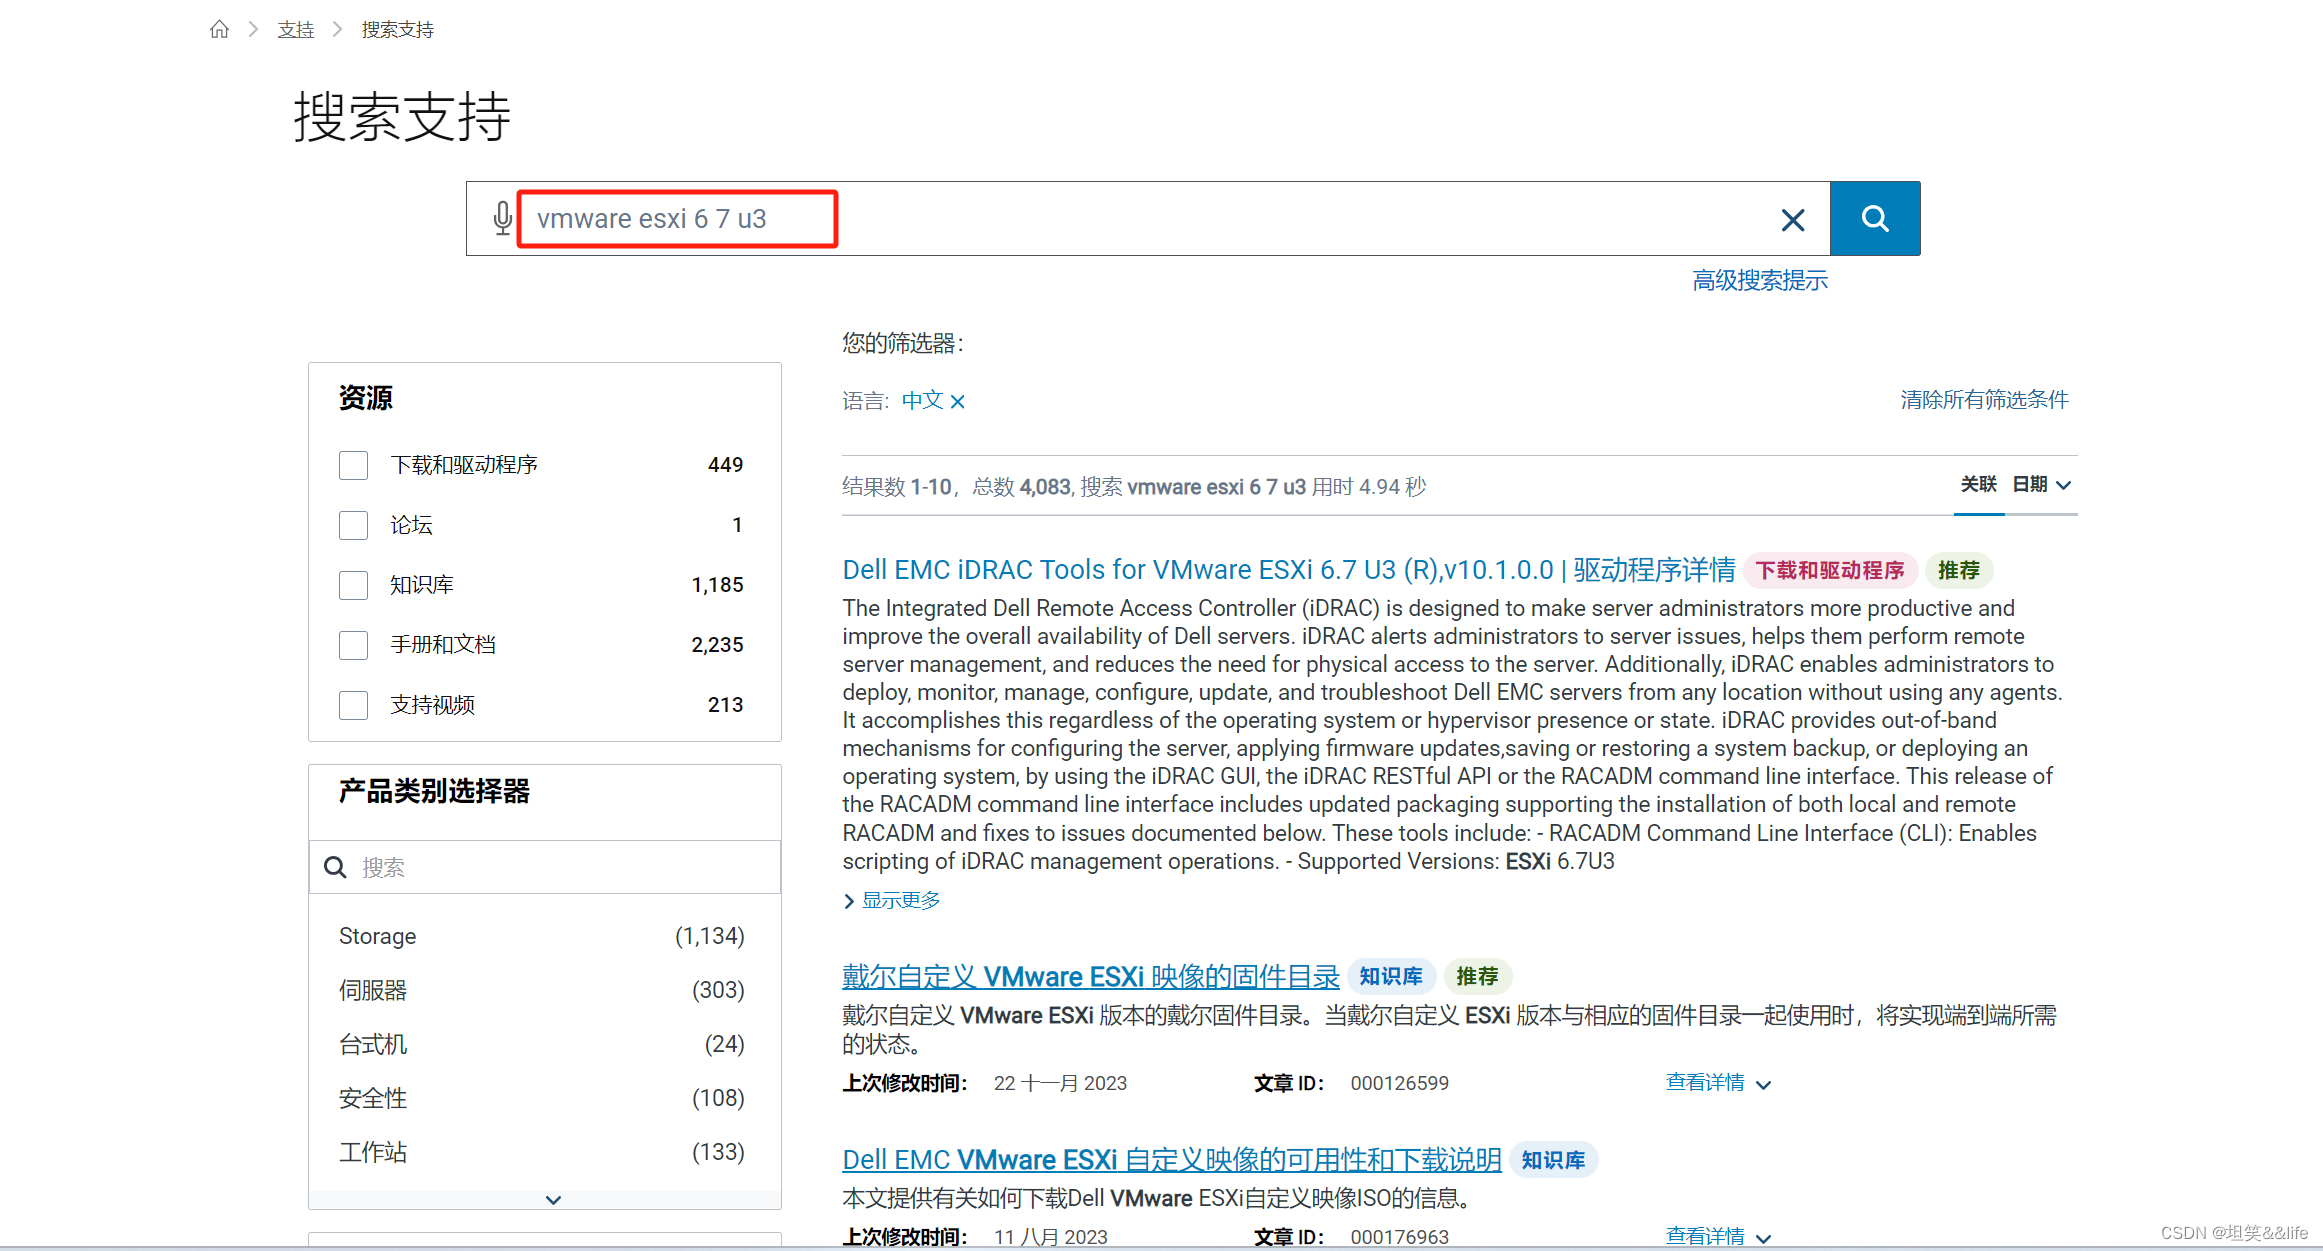Click the 知识库 filter label in the 资源 panel

point(422,585)
